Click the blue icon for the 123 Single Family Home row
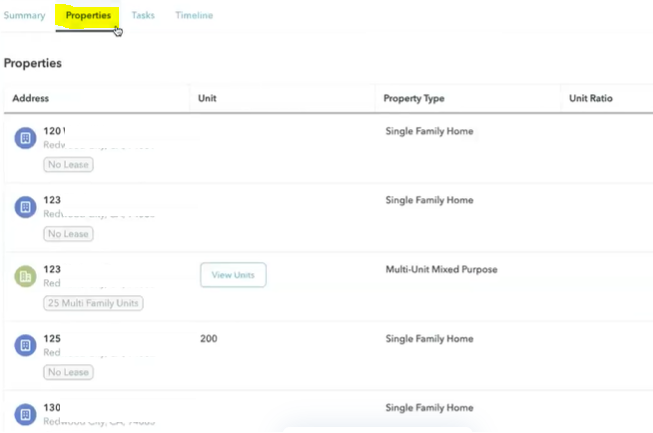Viewport: 653px width, 433px height. click(x=25, y=207)
